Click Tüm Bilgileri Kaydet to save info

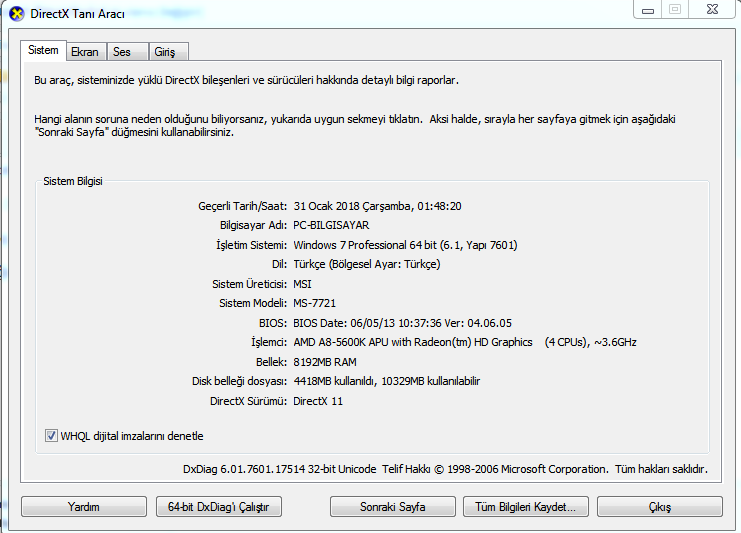click(525, 507)
